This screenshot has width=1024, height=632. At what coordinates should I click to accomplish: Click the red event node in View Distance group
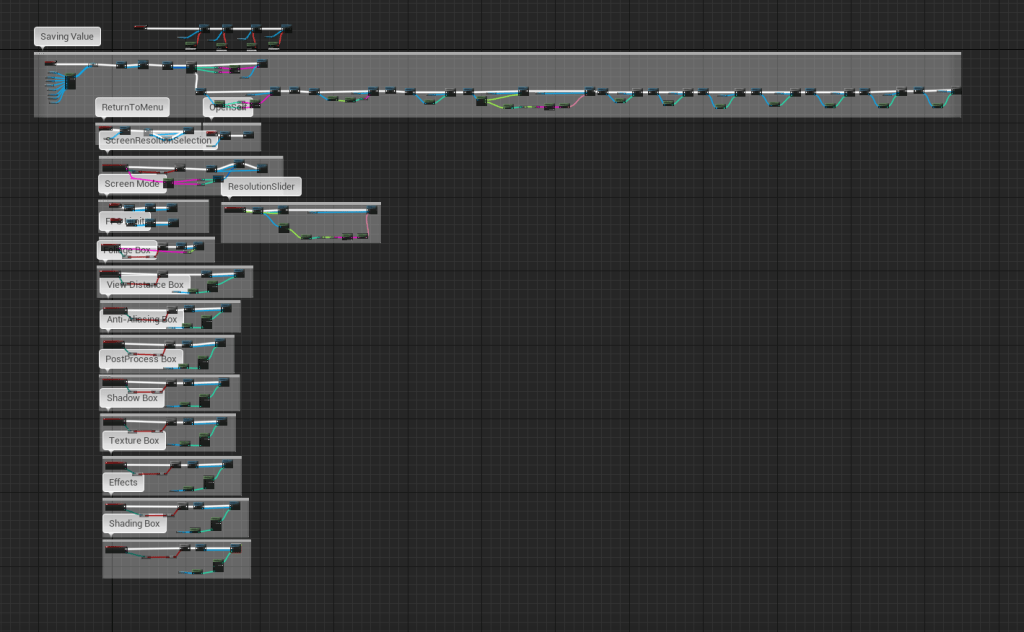(x=116, y=307)
